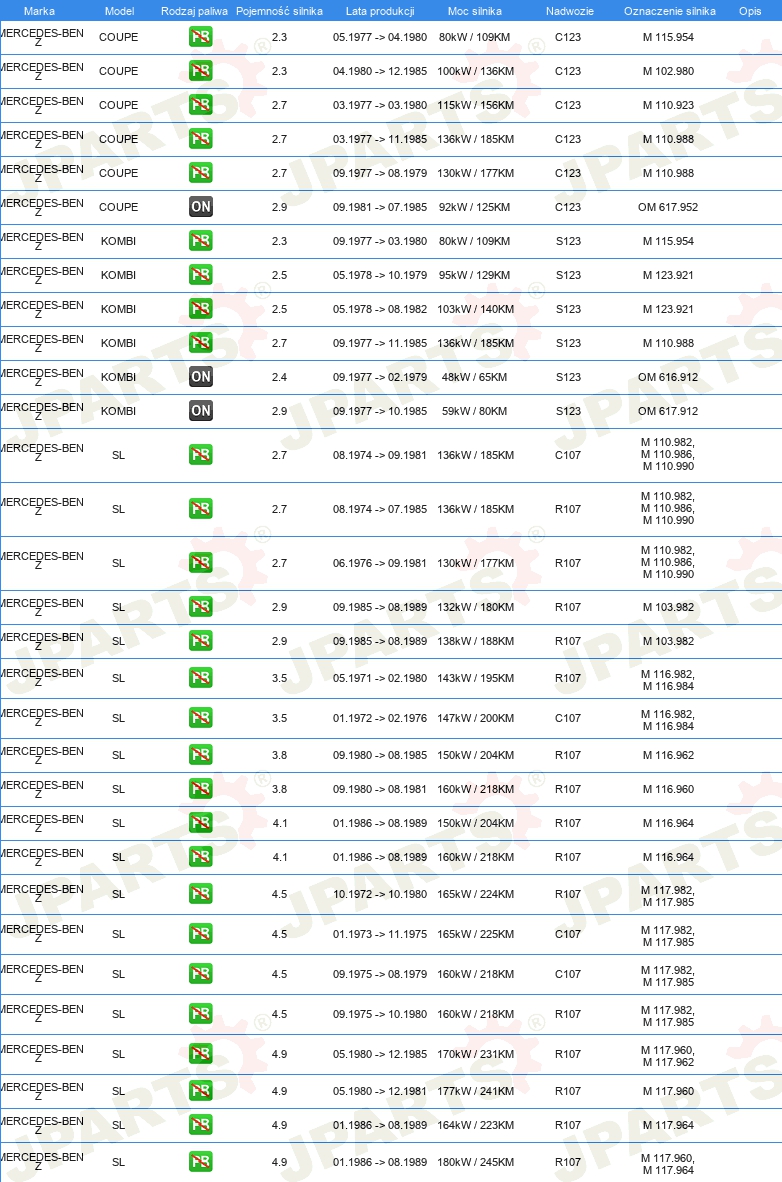The image size is (782, 1182).
Task: Click petrol icon in 100kW / 136KM row
Action: (201, 71)
